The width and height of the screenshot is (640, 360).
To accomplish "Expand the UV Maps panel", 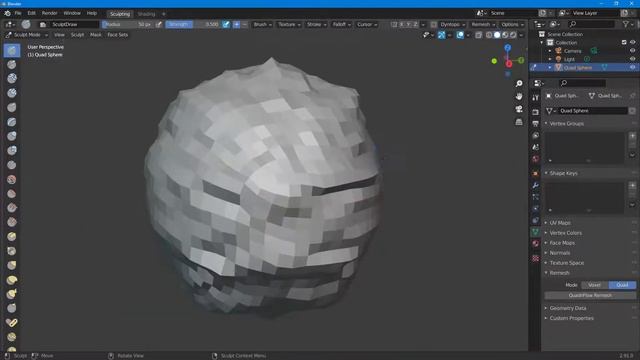I will (x=560, y=223).
